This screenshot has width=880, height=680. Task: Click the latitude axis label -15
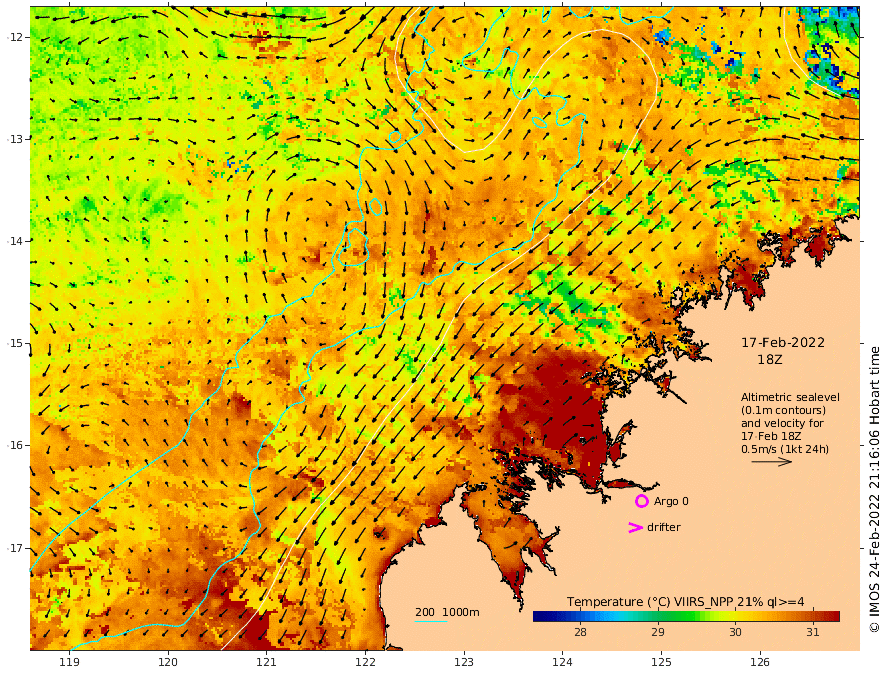click(16, 343)
